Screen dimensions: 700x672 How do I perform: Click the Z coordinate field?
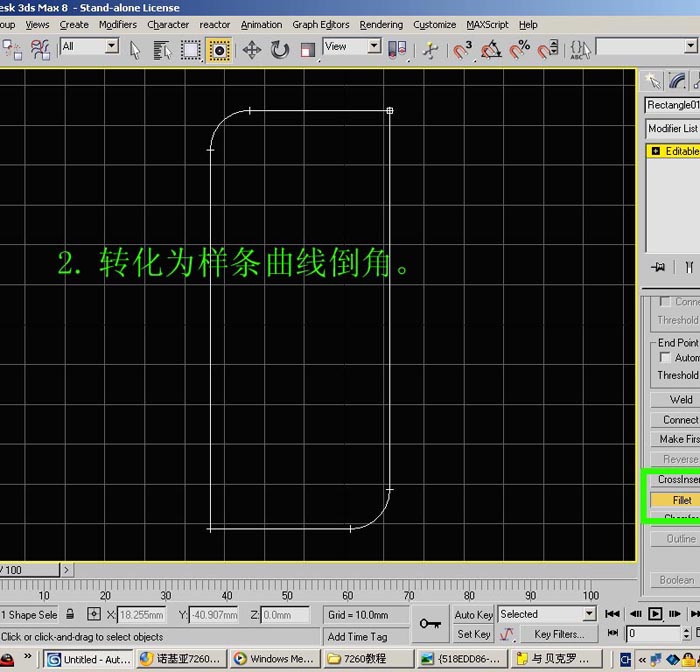tap(285, 615)
